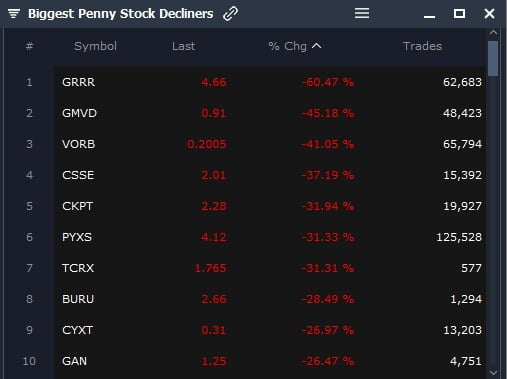507x379 pixels.
Task: Sort list by Symbol column header
Action: click(x=95, y=46)
